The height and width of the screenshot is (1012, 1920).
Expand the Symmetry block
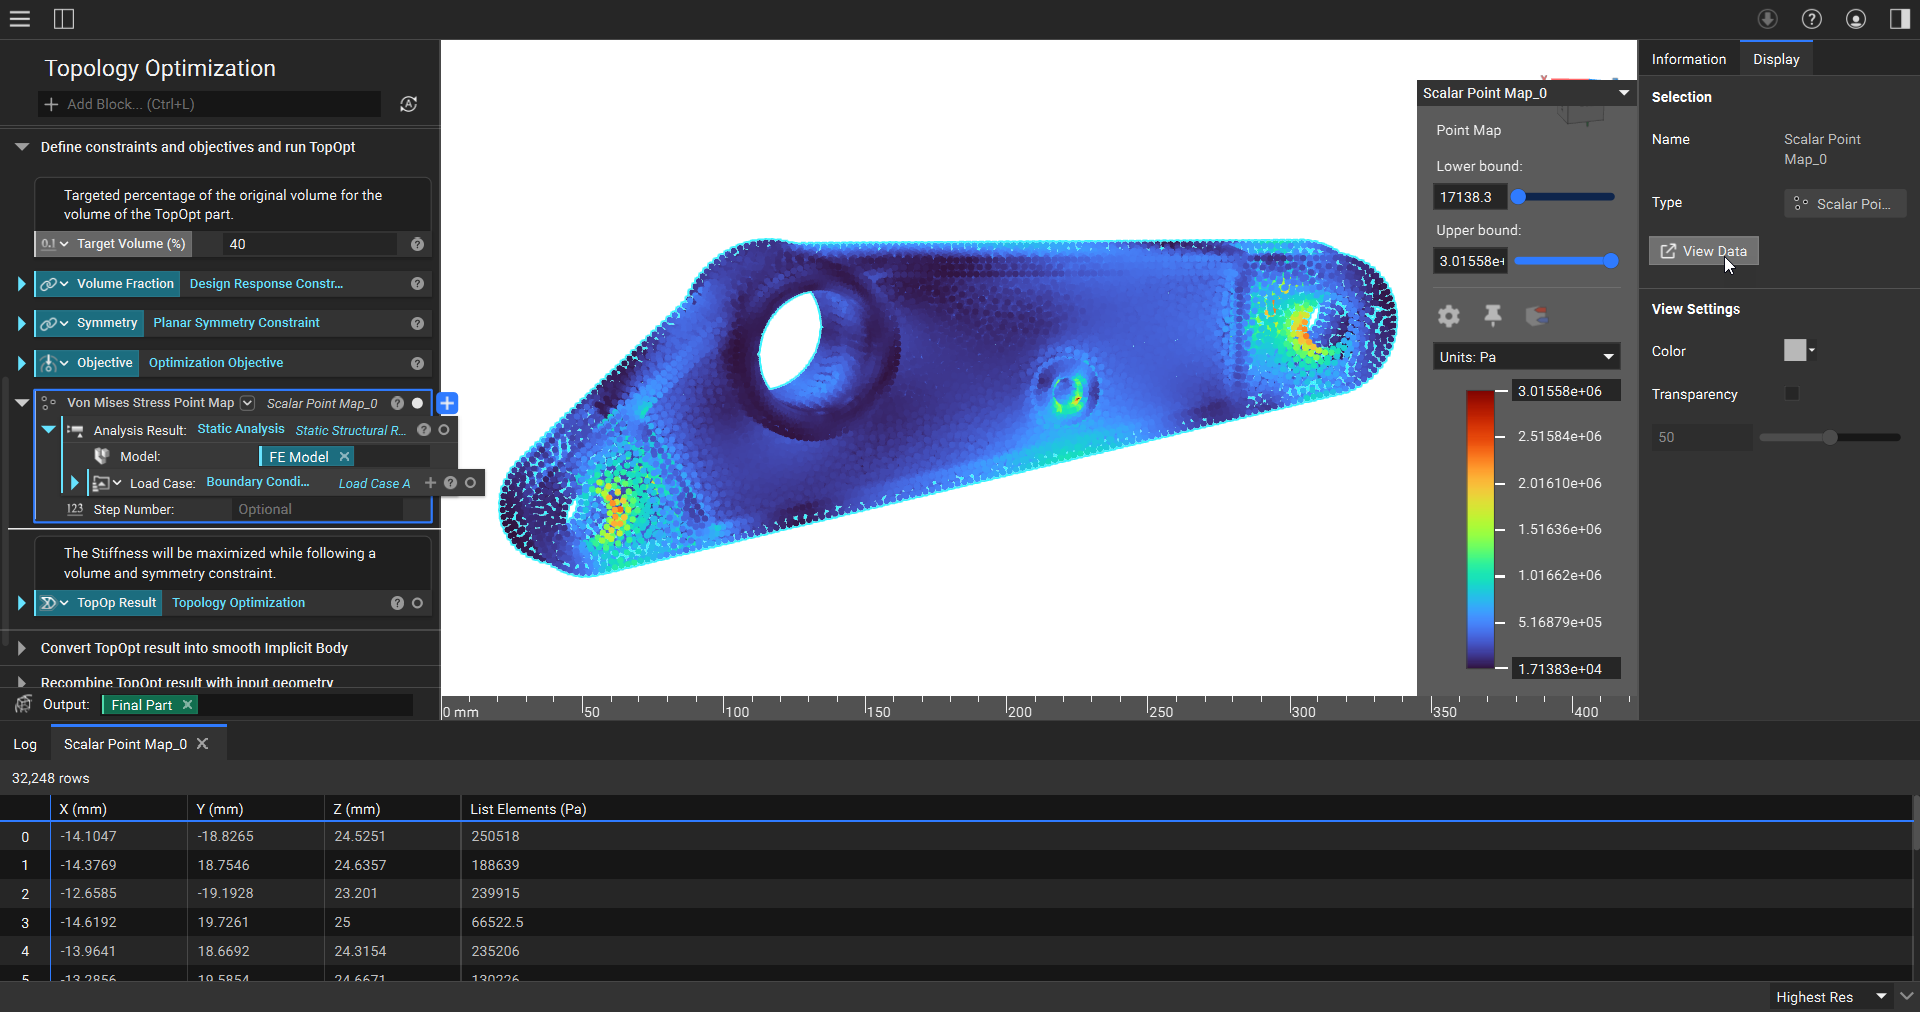(x=21, y=323)
